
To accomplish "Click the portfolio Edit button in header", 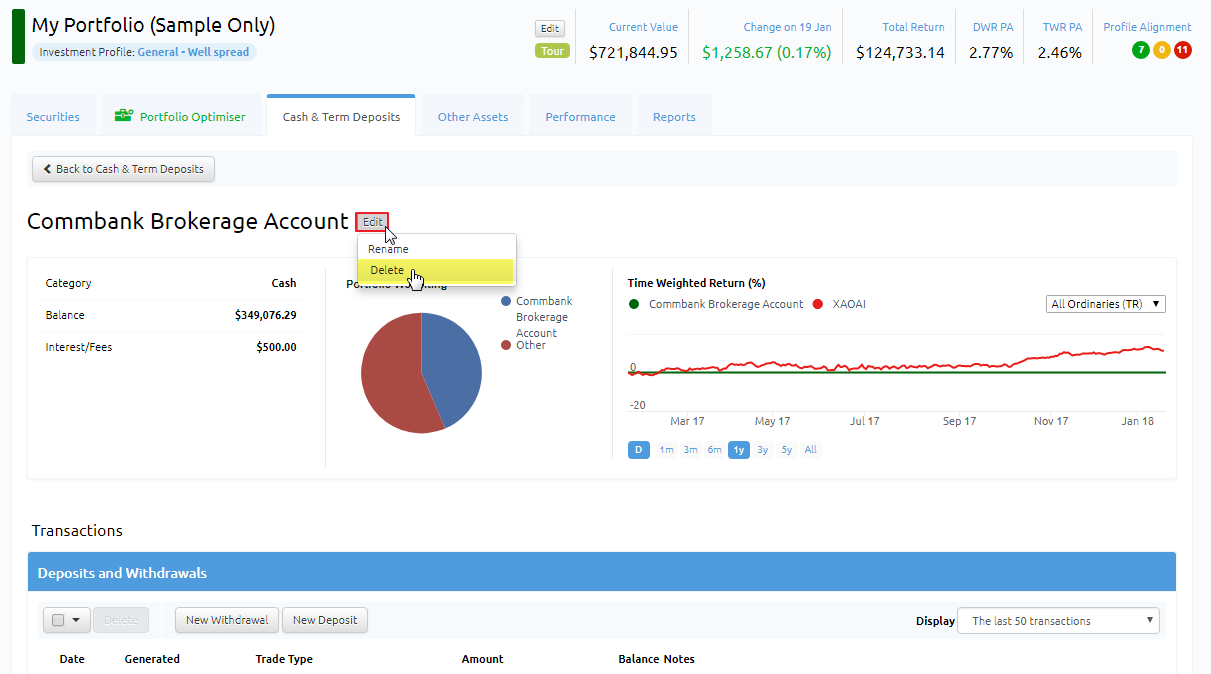I will click(x=549, y=29).
